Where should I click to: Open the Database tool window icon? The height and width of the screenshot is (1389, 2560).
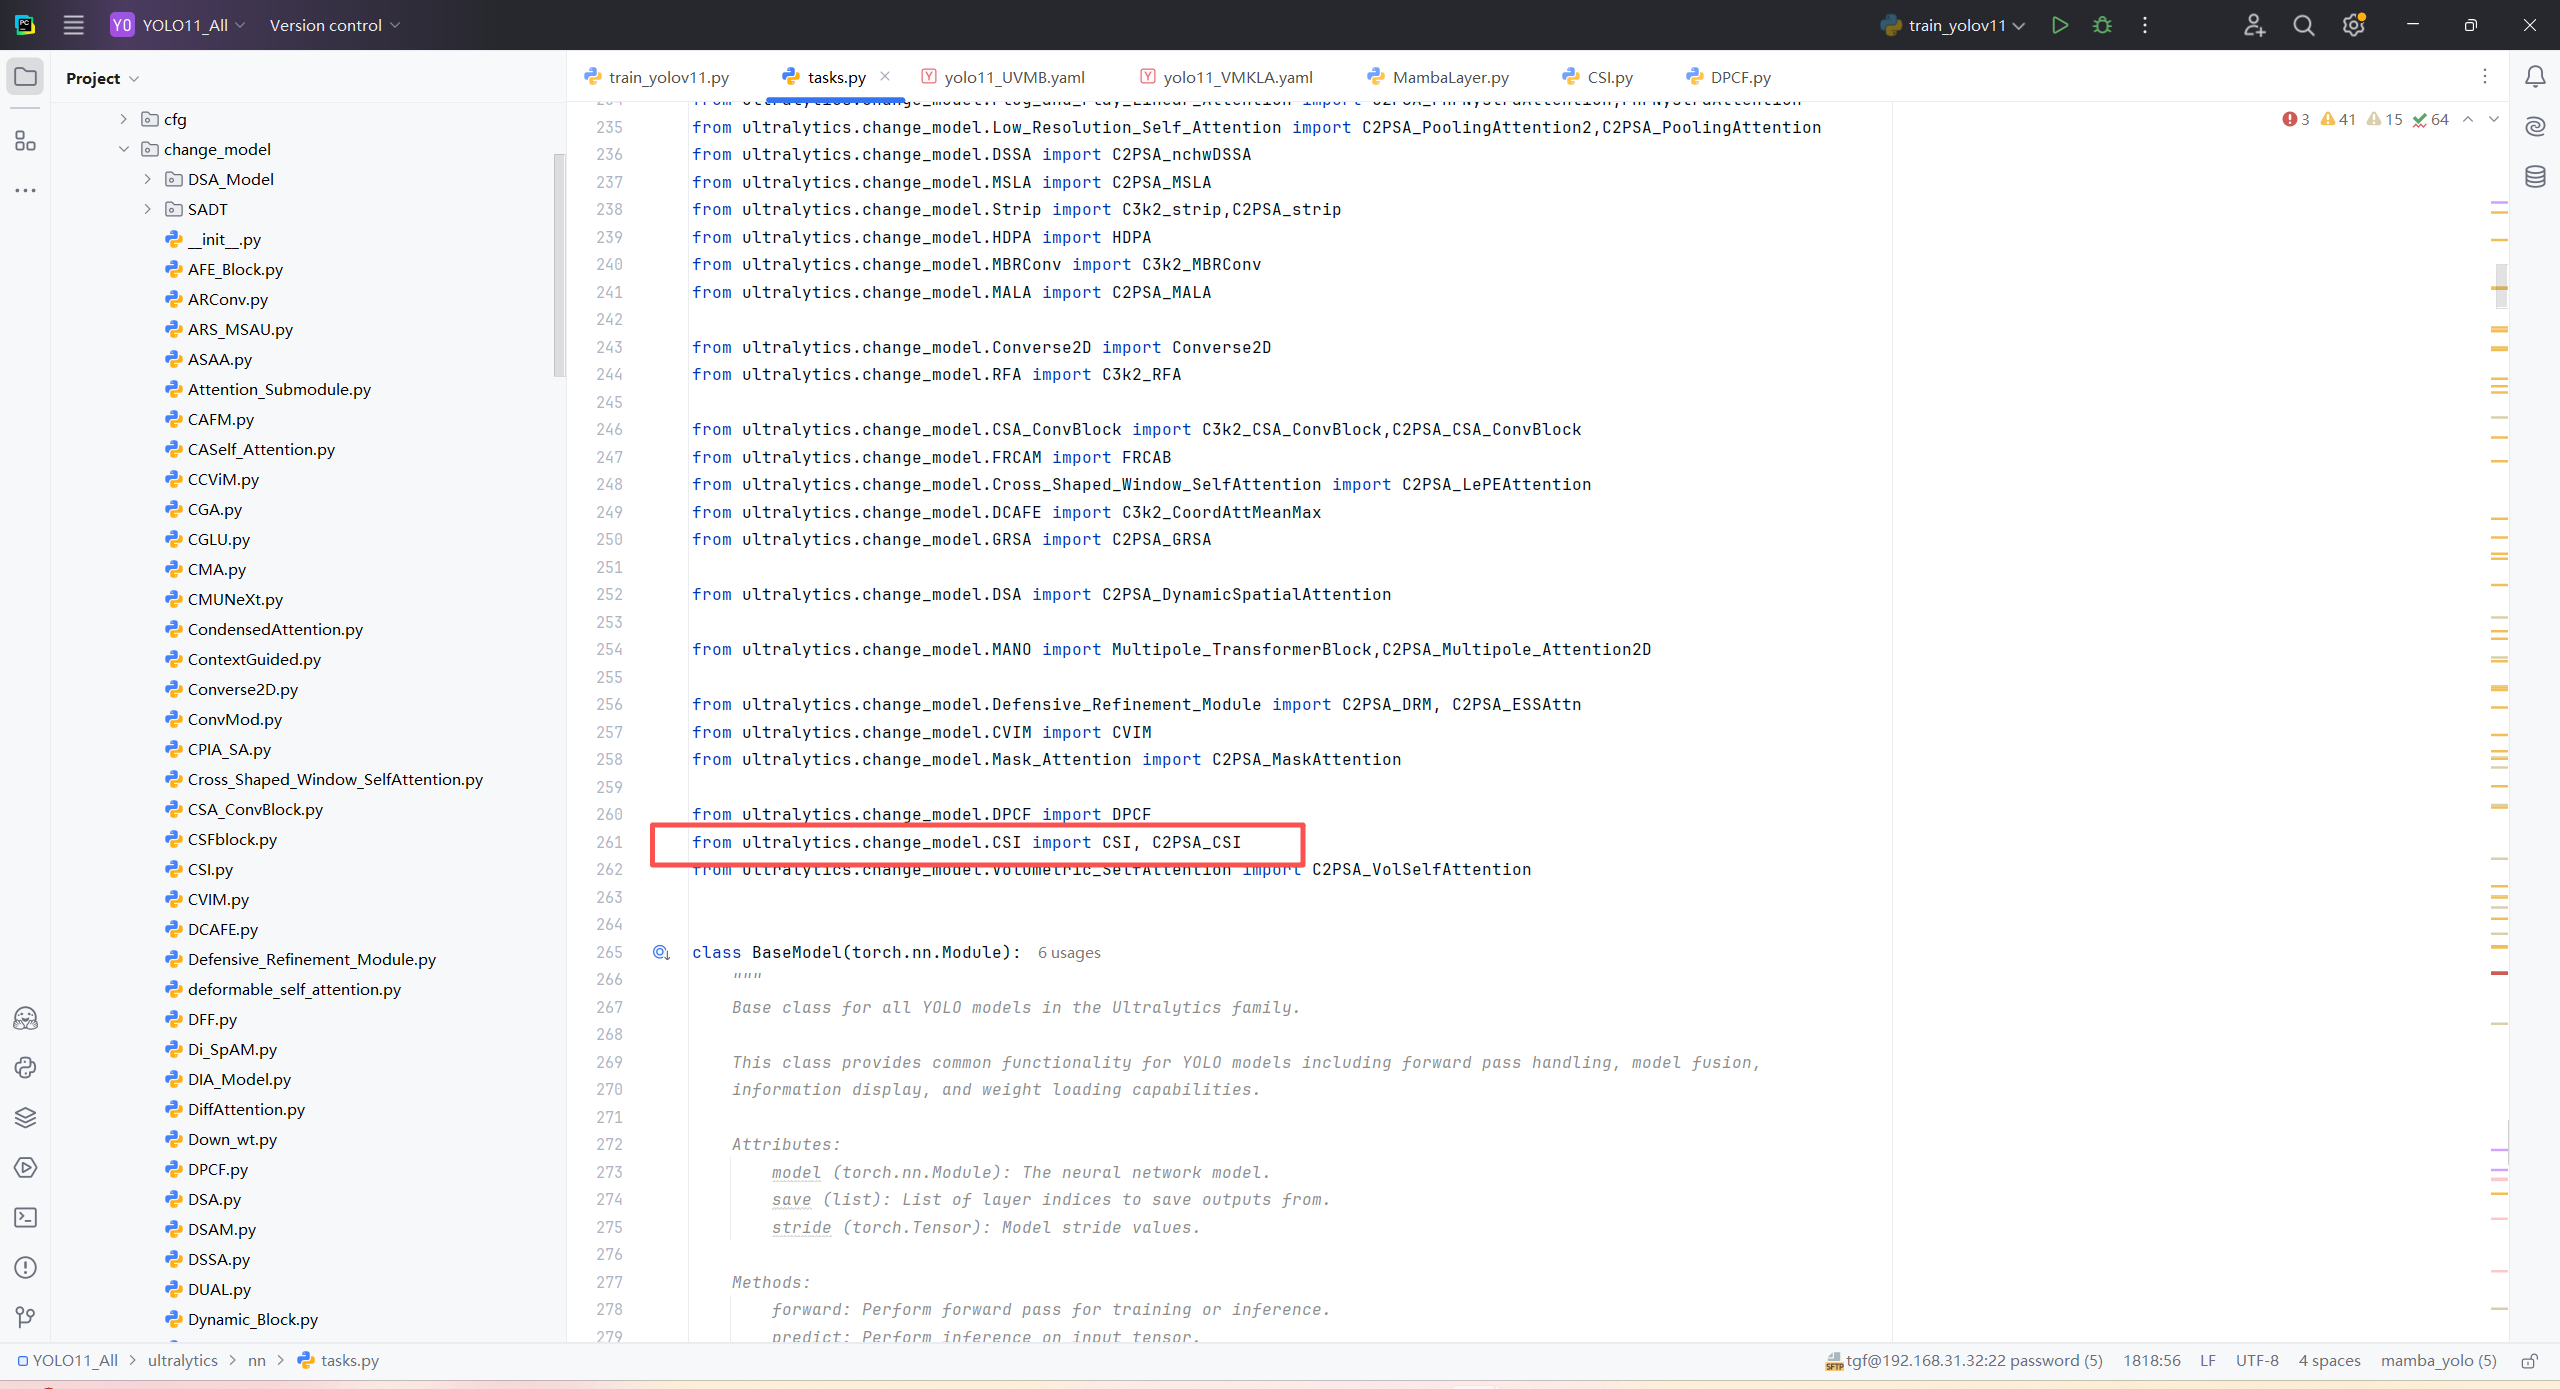point(2535,177)
